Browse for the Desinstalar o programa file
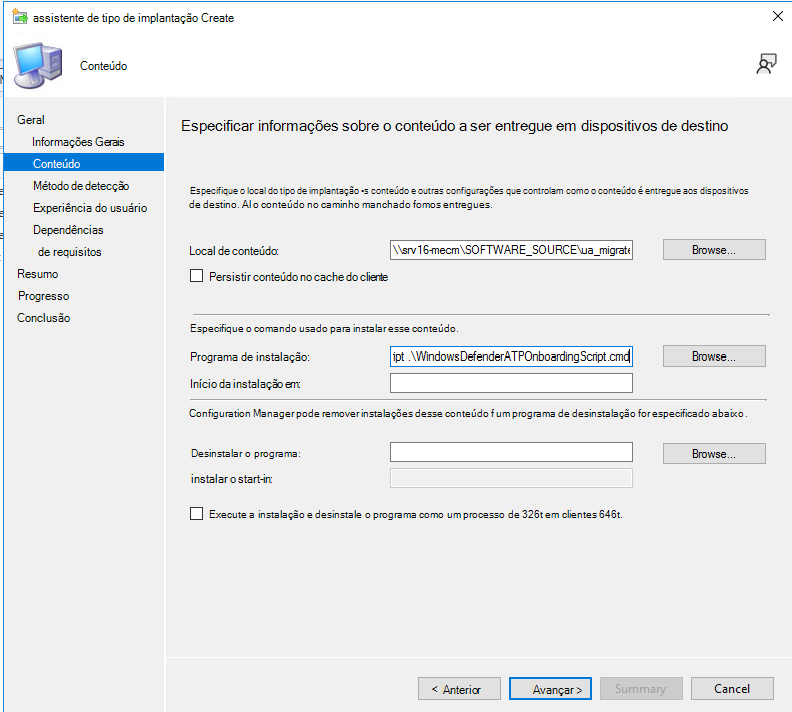Screen dimensions: 792x712 714,453
